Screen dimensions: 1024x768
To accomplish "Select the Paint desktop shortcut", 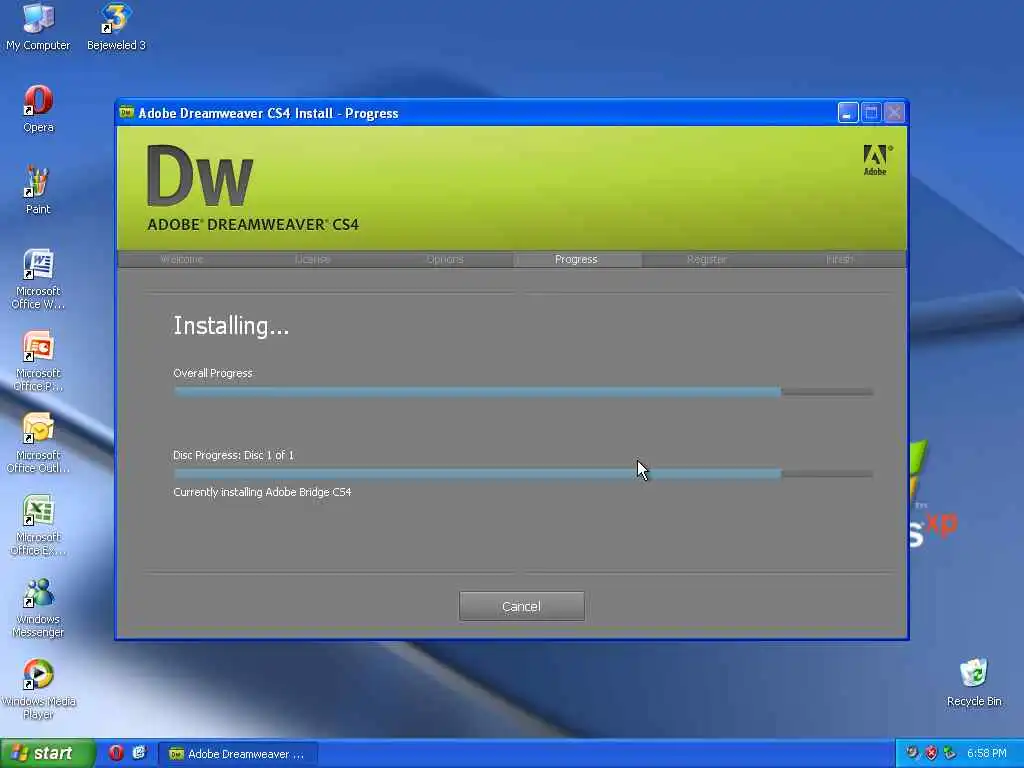I will 38,191.
